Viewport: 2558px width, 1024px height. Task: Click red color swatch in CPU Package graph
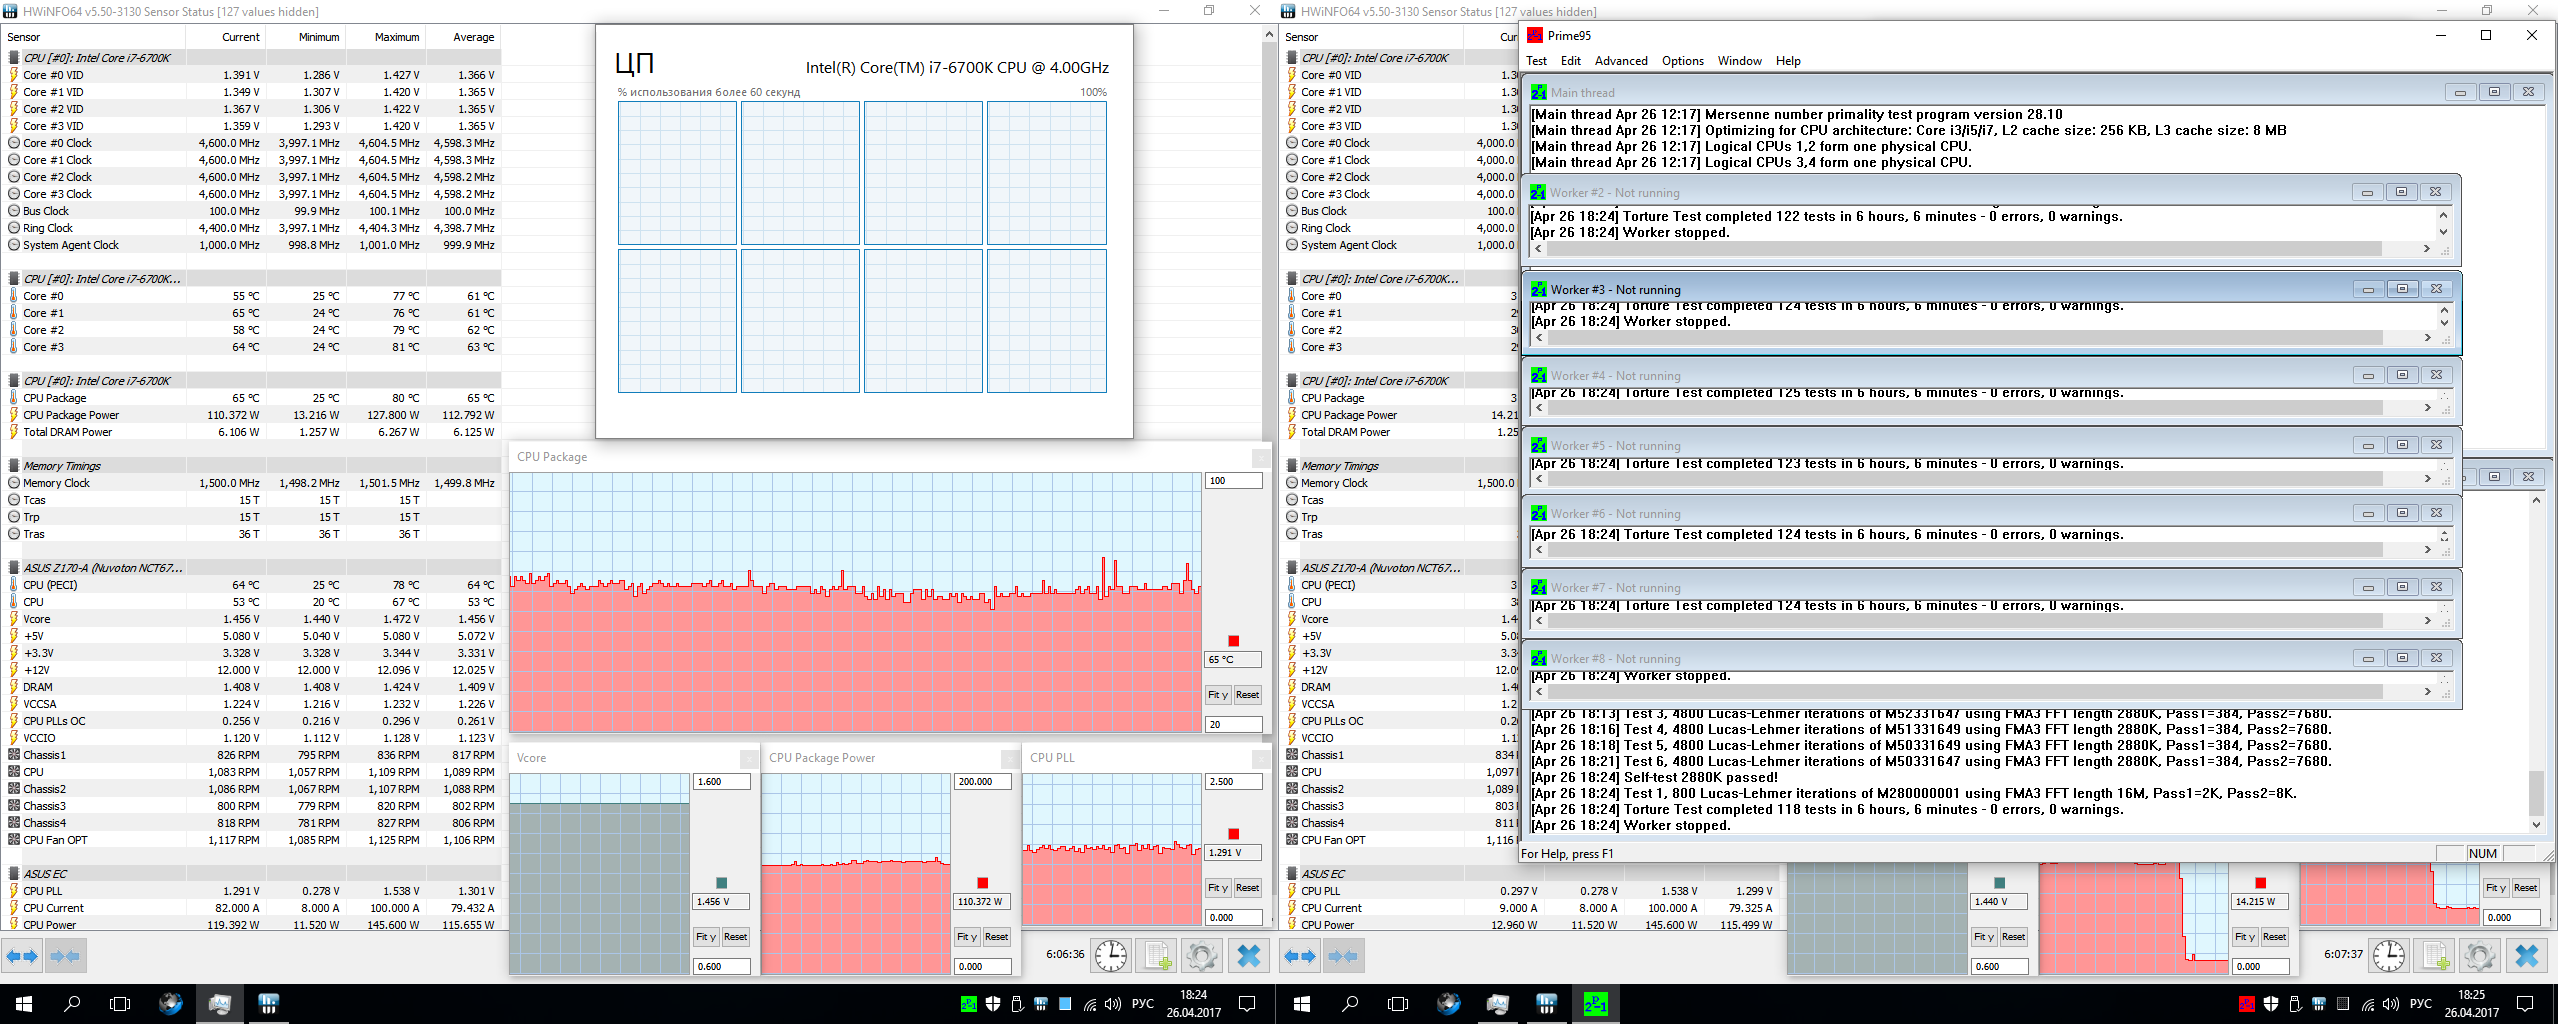coord(1234,641)
